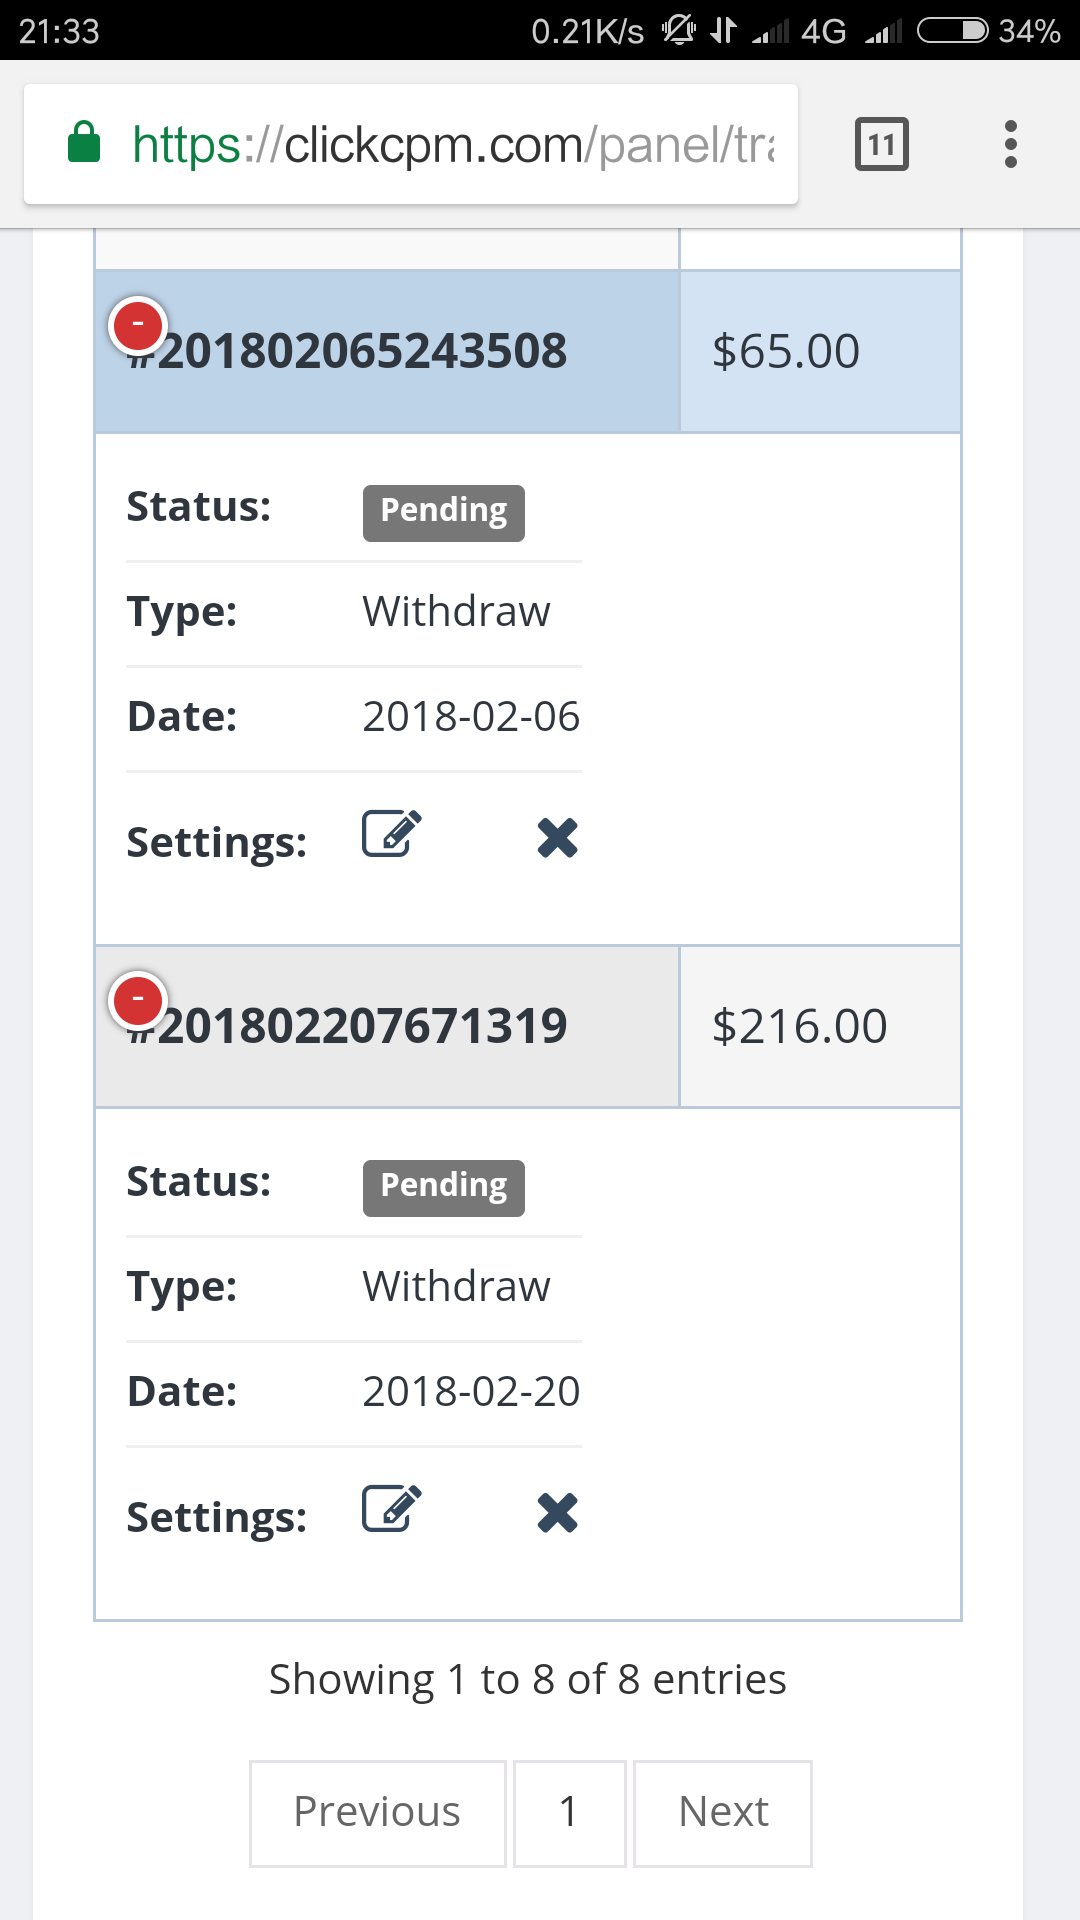
Task: Tap the clickcpm.com address bar URL
Action: (453, 145)
